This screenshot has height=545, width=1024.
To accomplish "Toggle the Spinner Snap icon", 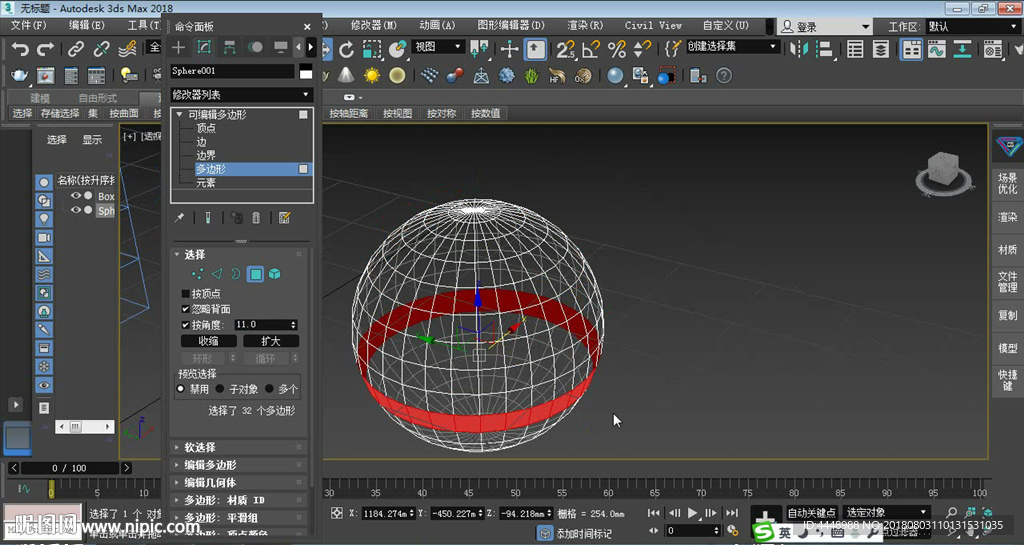I will pos(642,49).
